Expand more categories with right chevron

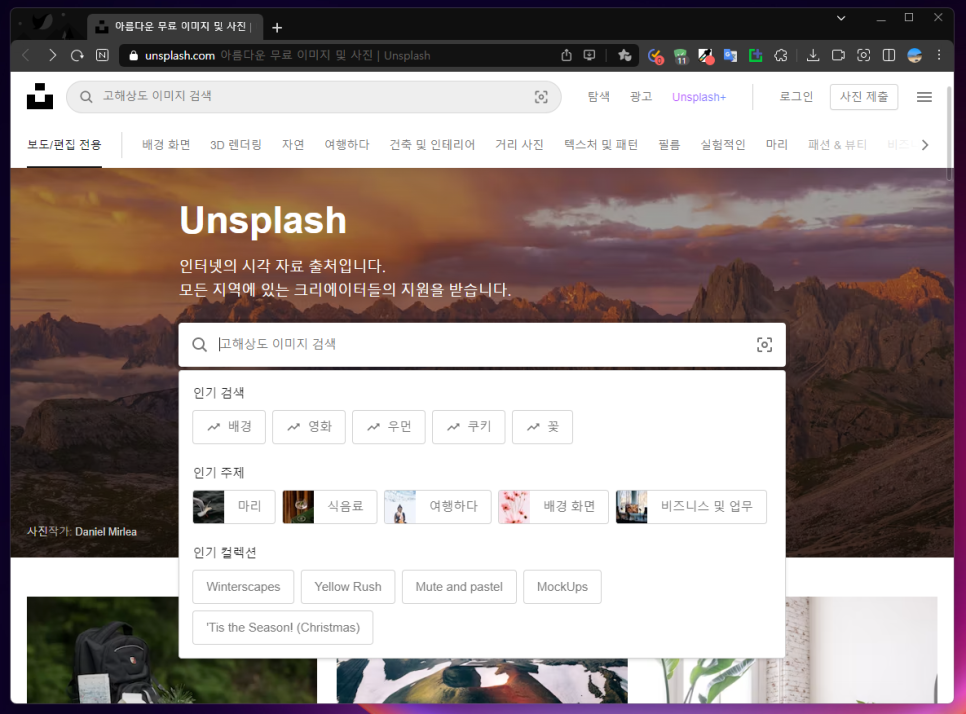tap(925, 145)
